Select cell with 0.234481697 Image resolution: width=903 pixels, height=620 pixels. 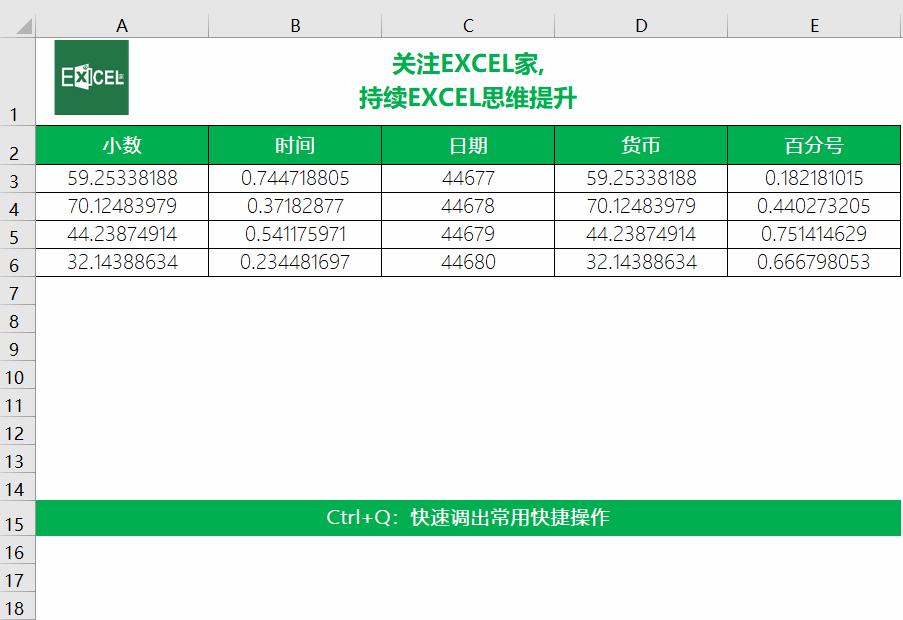(x=295, y=263)
